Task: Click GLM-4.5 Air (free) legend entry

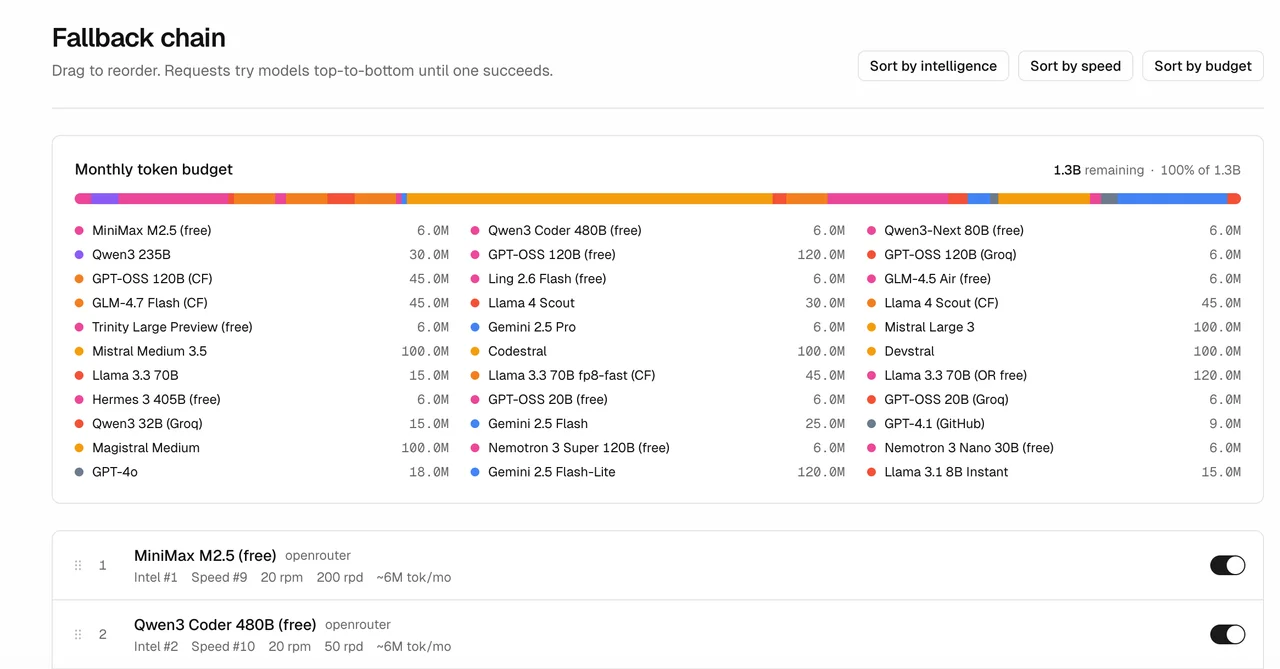Action: coord(937,279)
